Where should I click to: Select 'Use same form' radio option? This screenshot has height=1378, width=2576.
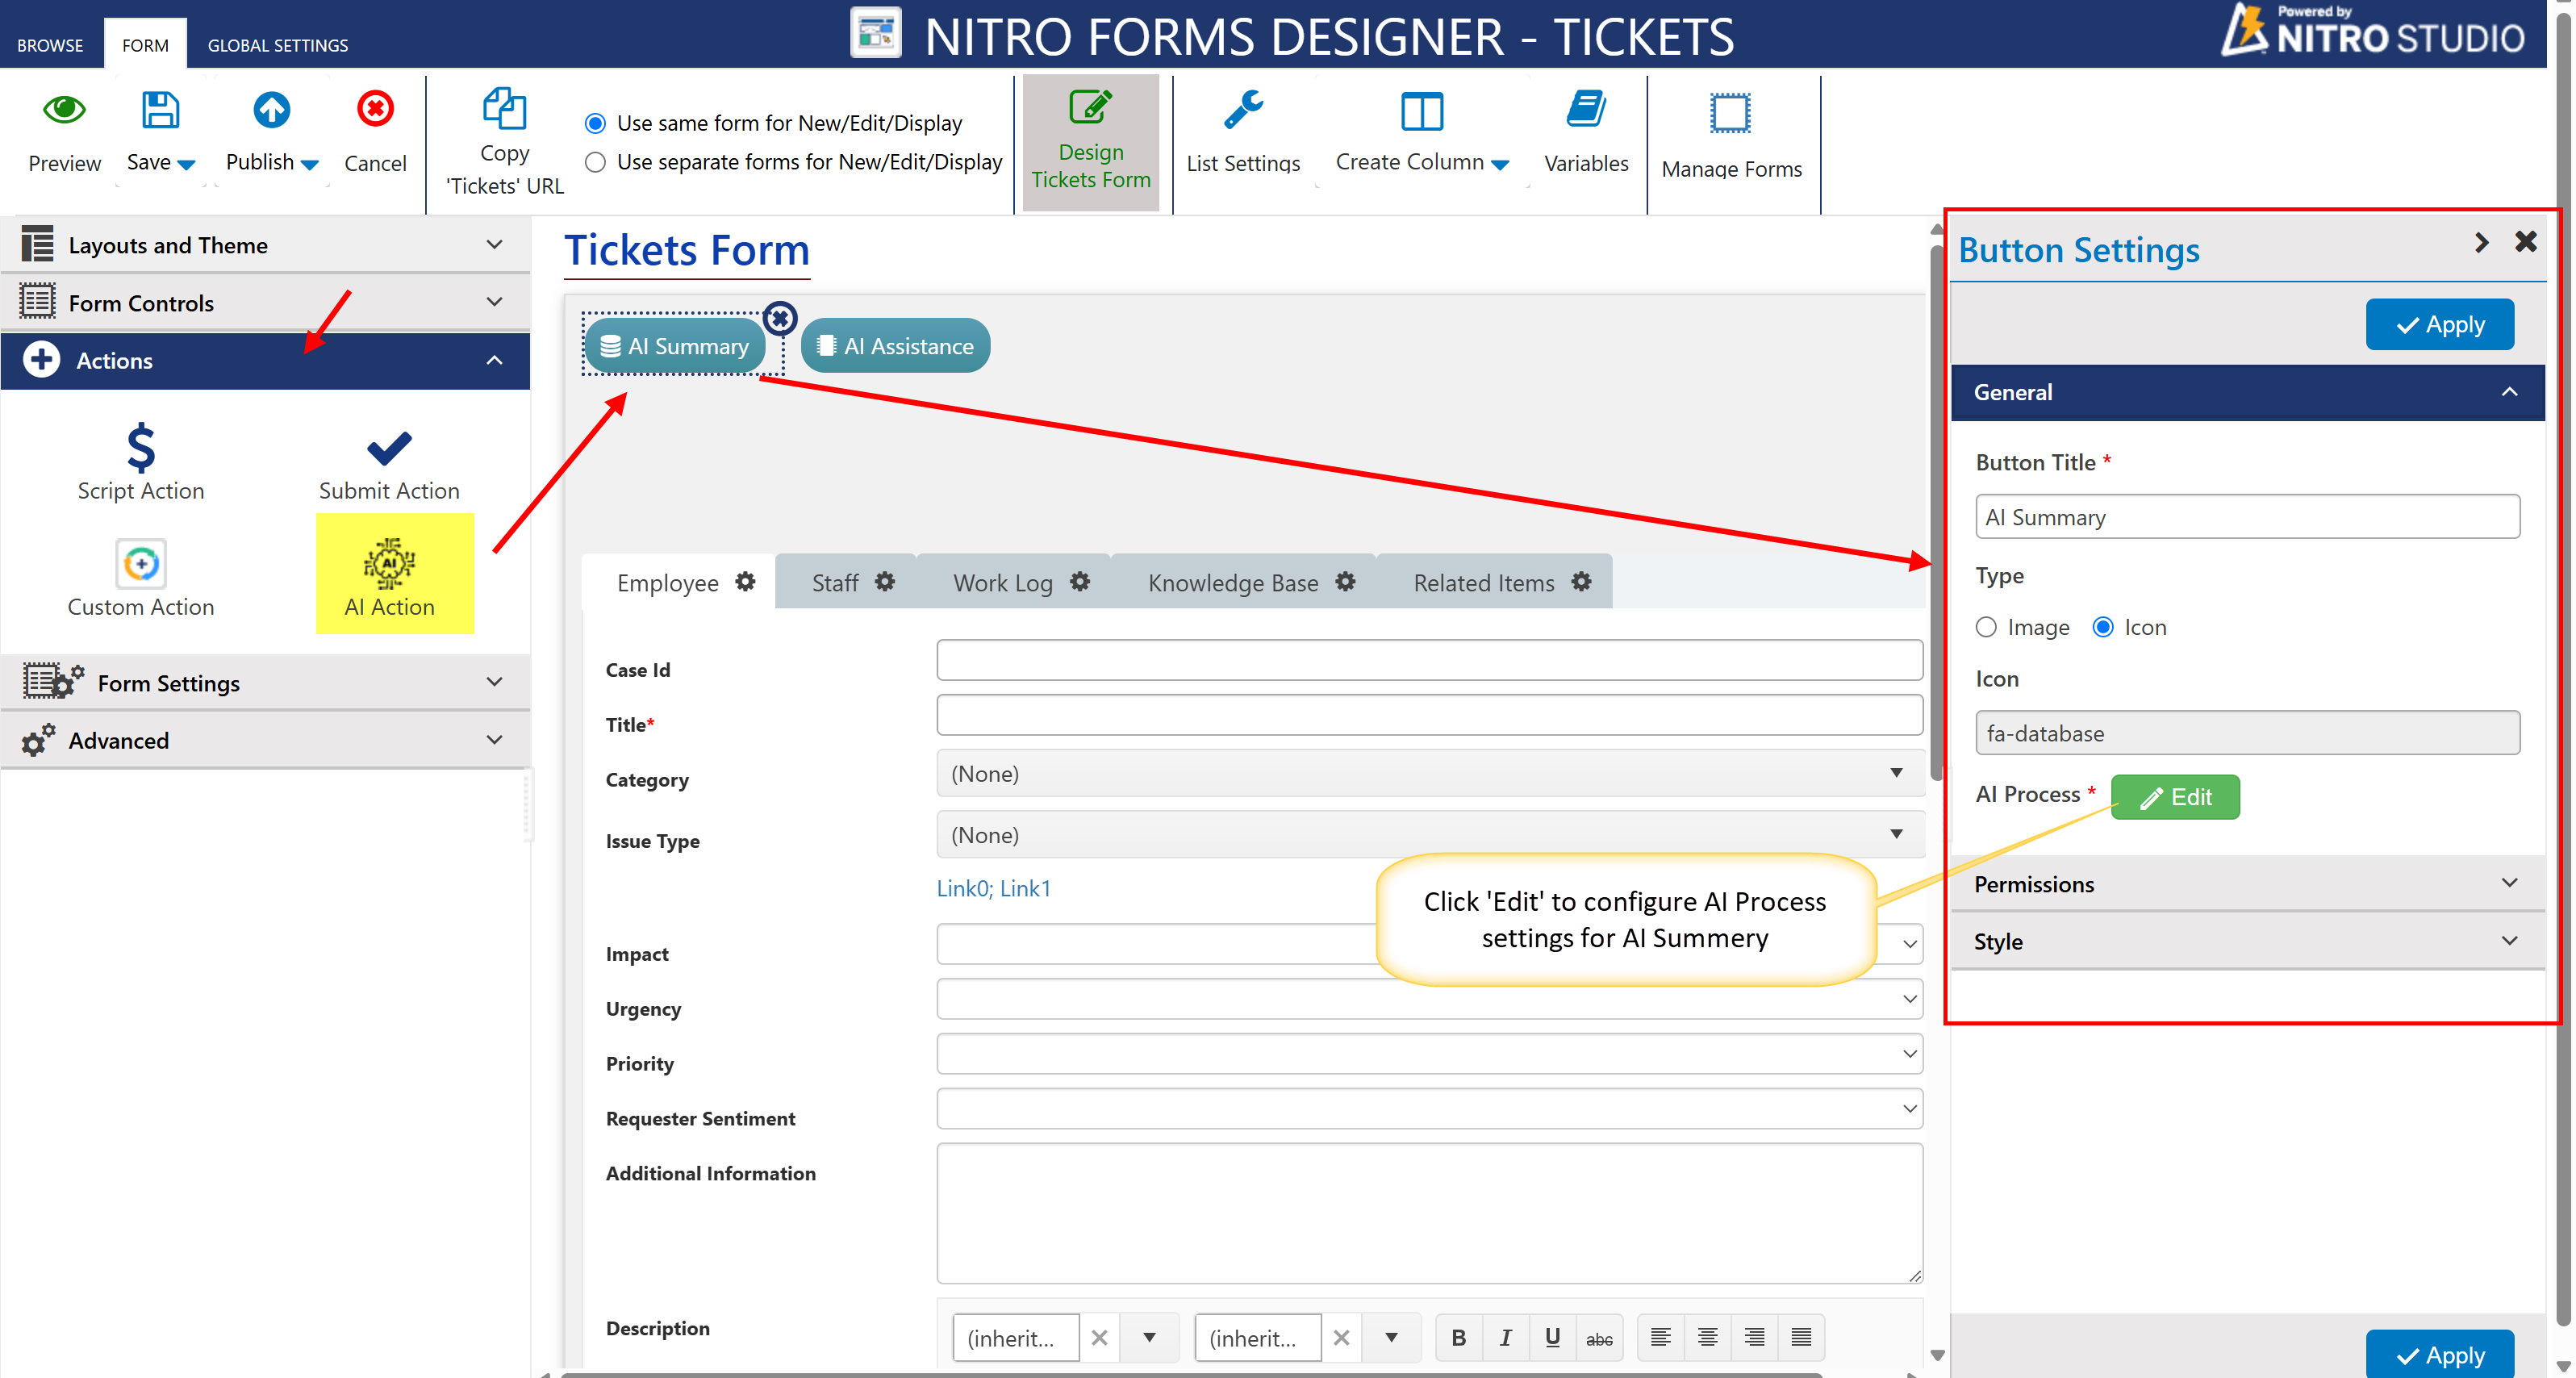click(x=595, y=123)
